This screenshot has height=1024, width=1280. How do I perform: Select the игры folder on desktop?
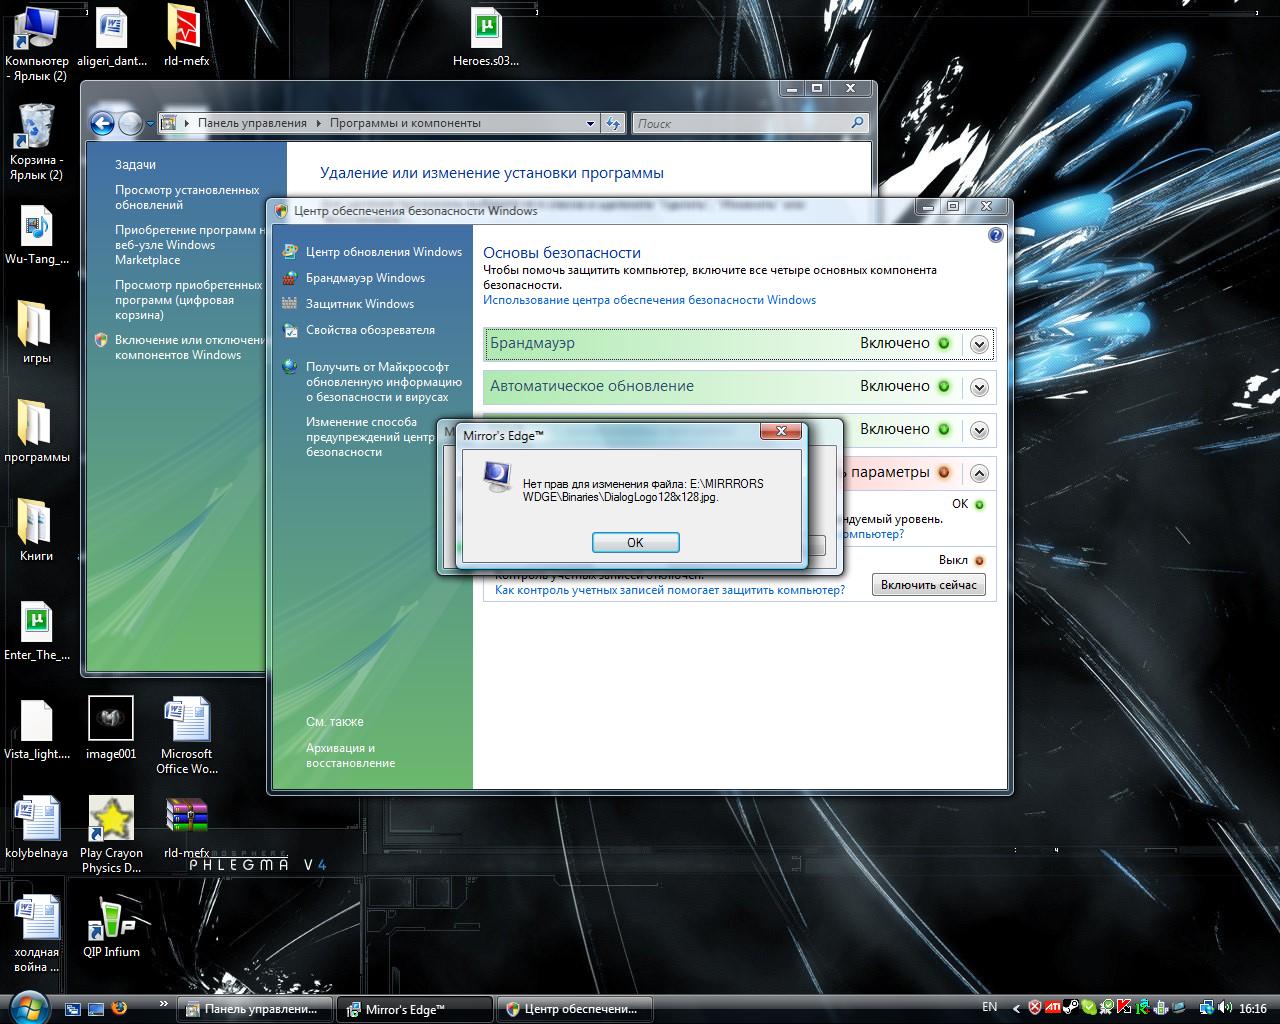click(x=36, y=331)
